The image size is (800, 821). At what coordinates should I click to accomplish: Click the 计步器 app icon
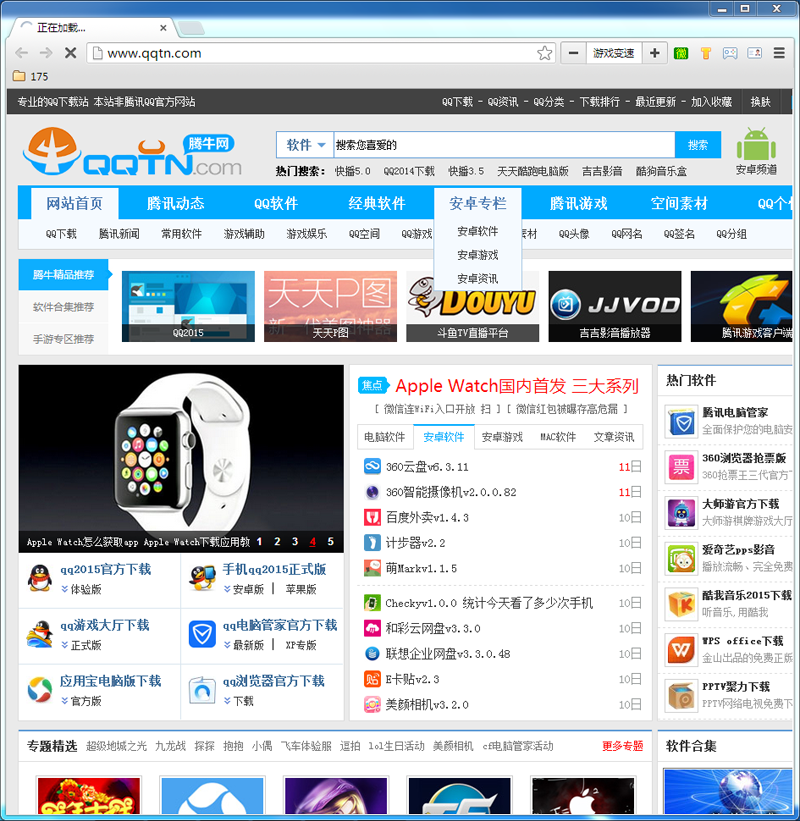tap(372, 542)
